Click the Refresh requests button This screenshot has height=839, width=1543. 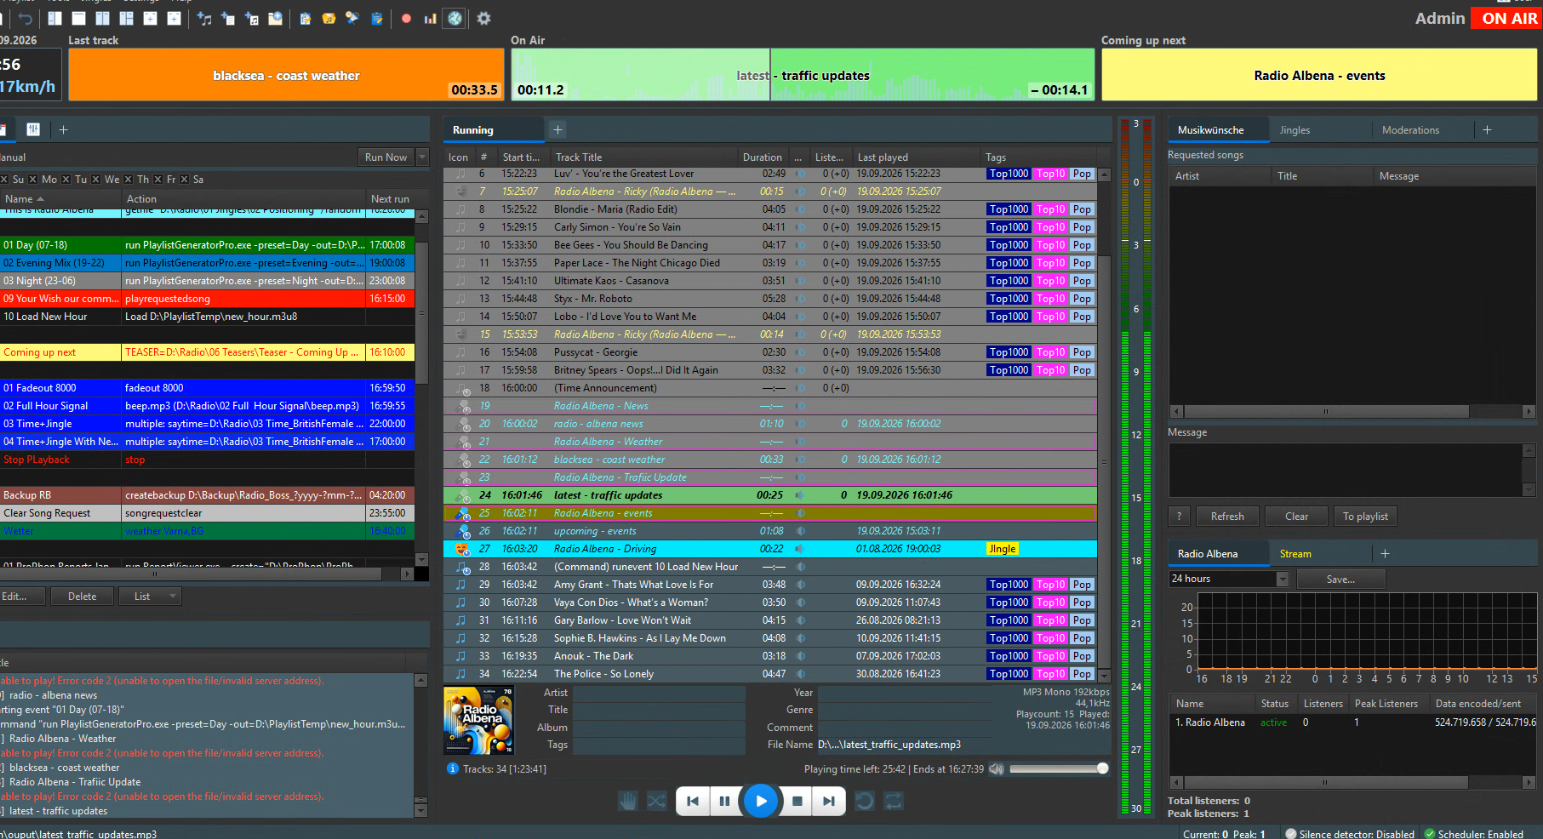[x=1227, y=516]
